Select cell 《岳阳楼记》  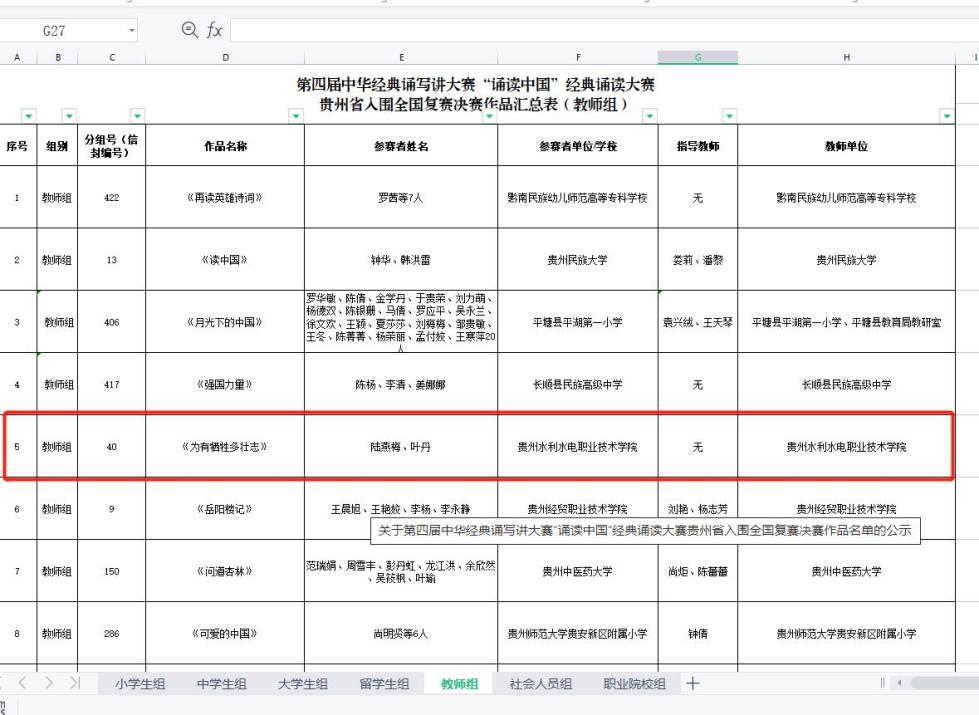coord(225,509)
